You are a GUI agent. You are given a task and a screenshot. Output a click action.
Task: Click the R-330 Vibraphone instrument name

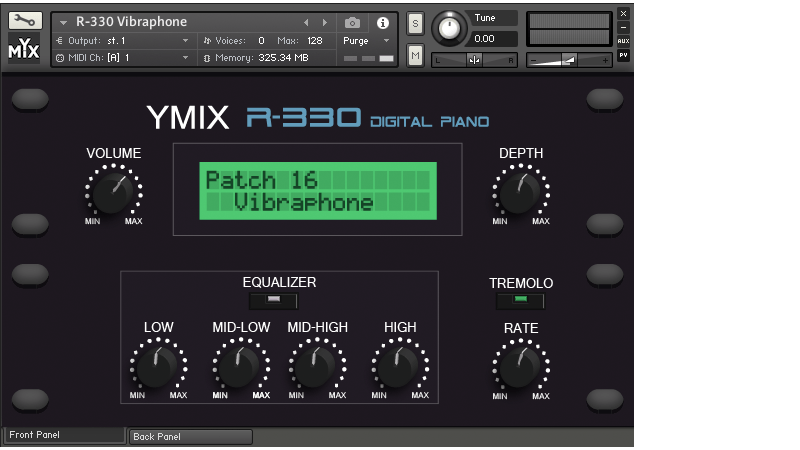132,22
